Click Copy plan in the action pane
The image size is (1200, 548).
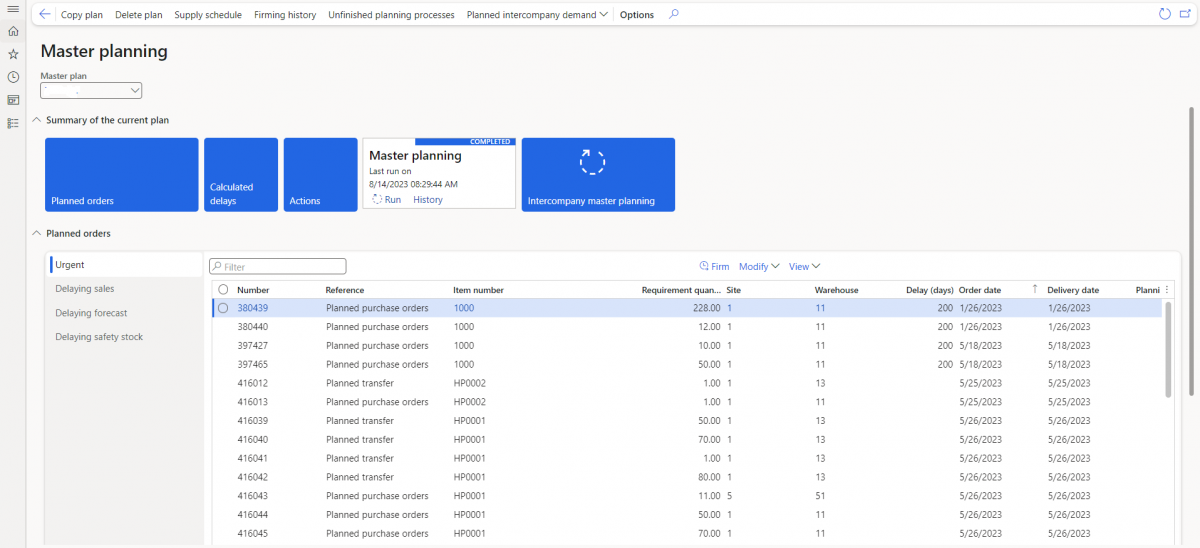(x=82, y=15)
